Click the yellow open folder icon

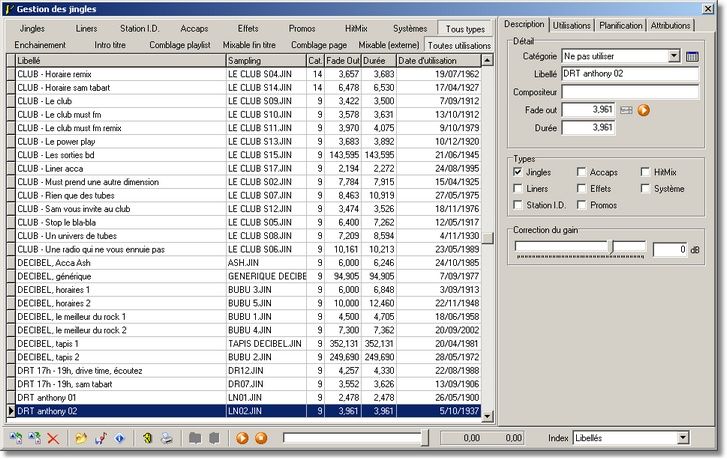click(81, 438)
